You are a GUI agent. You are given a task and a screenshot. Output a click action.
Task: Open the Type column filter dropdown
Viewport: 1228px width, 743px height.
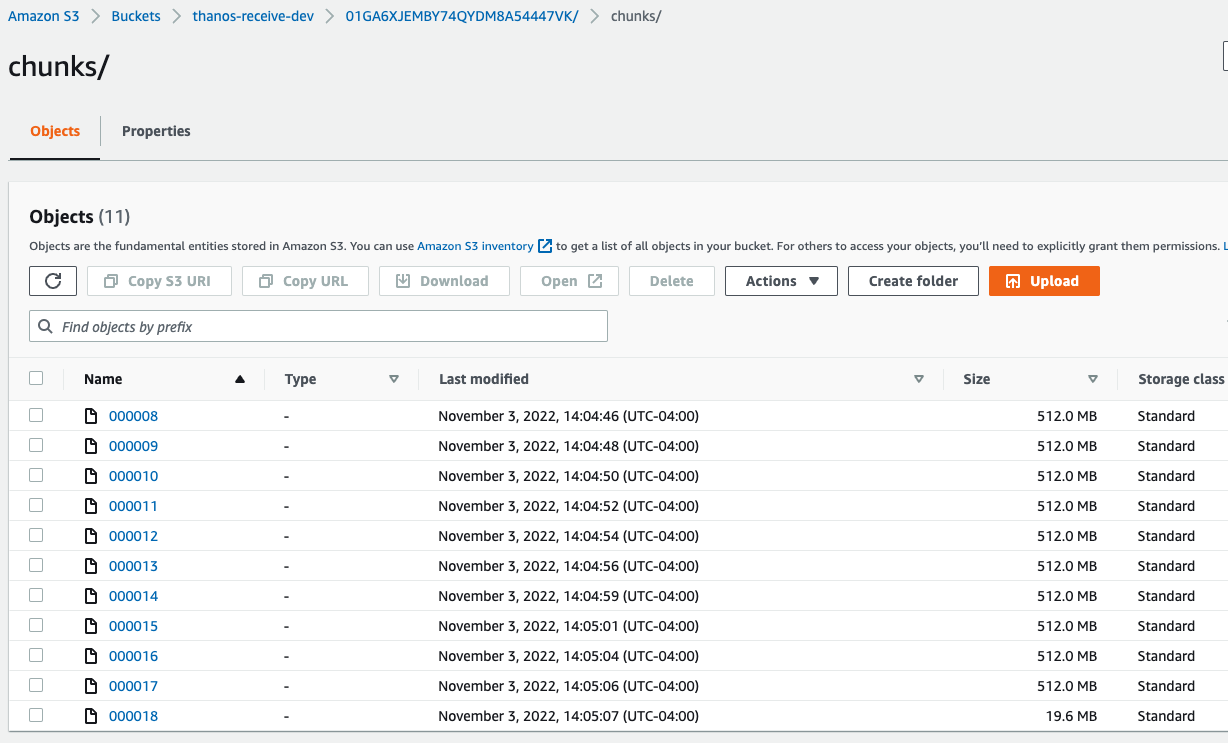pos(395,379)
